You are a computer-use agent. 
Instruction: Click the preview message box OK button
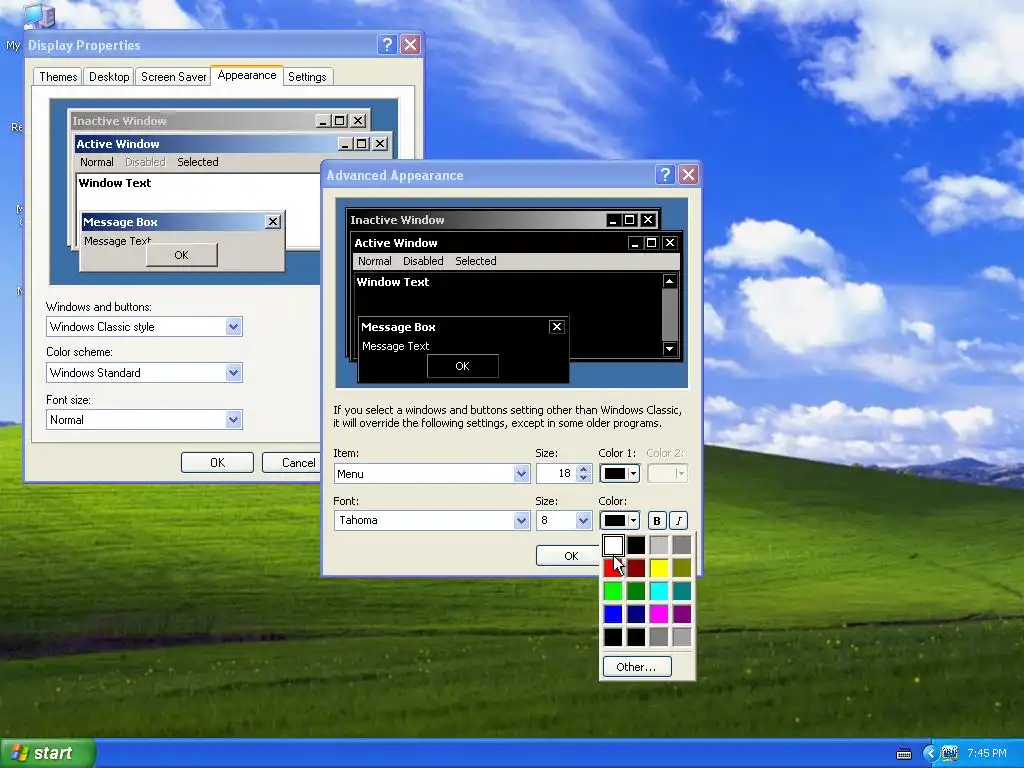pos(462,366)
